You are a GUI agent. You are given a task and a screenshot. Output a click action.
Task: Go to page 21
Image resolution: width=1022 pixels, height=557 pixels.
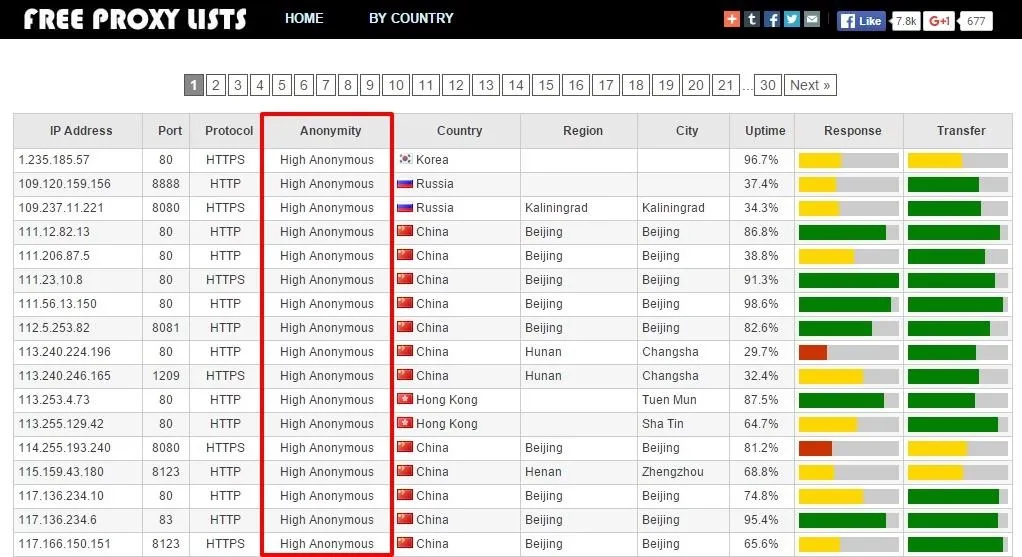point(726,85)
